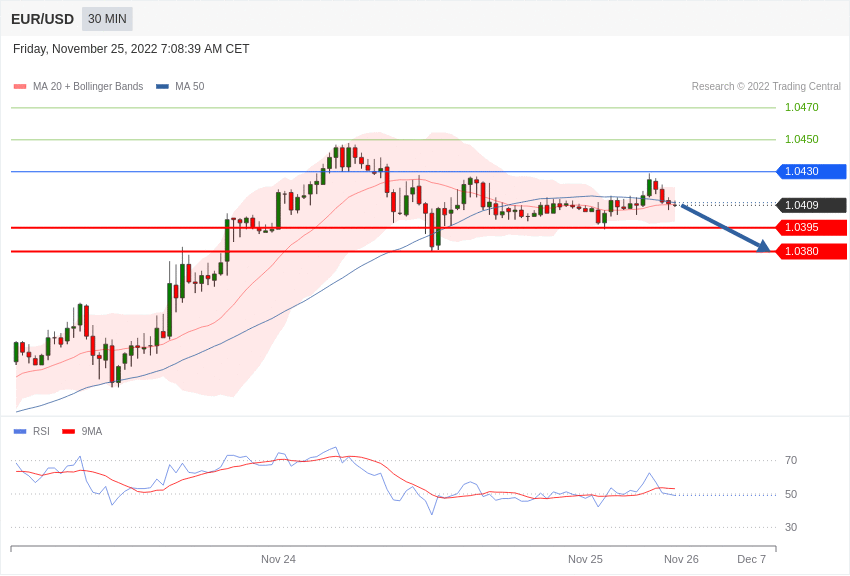Image resolution: width=850 pixels, height=576 pixels.
Task: Click the 1.0450 resistance level label
Action: tap(802, 139)
